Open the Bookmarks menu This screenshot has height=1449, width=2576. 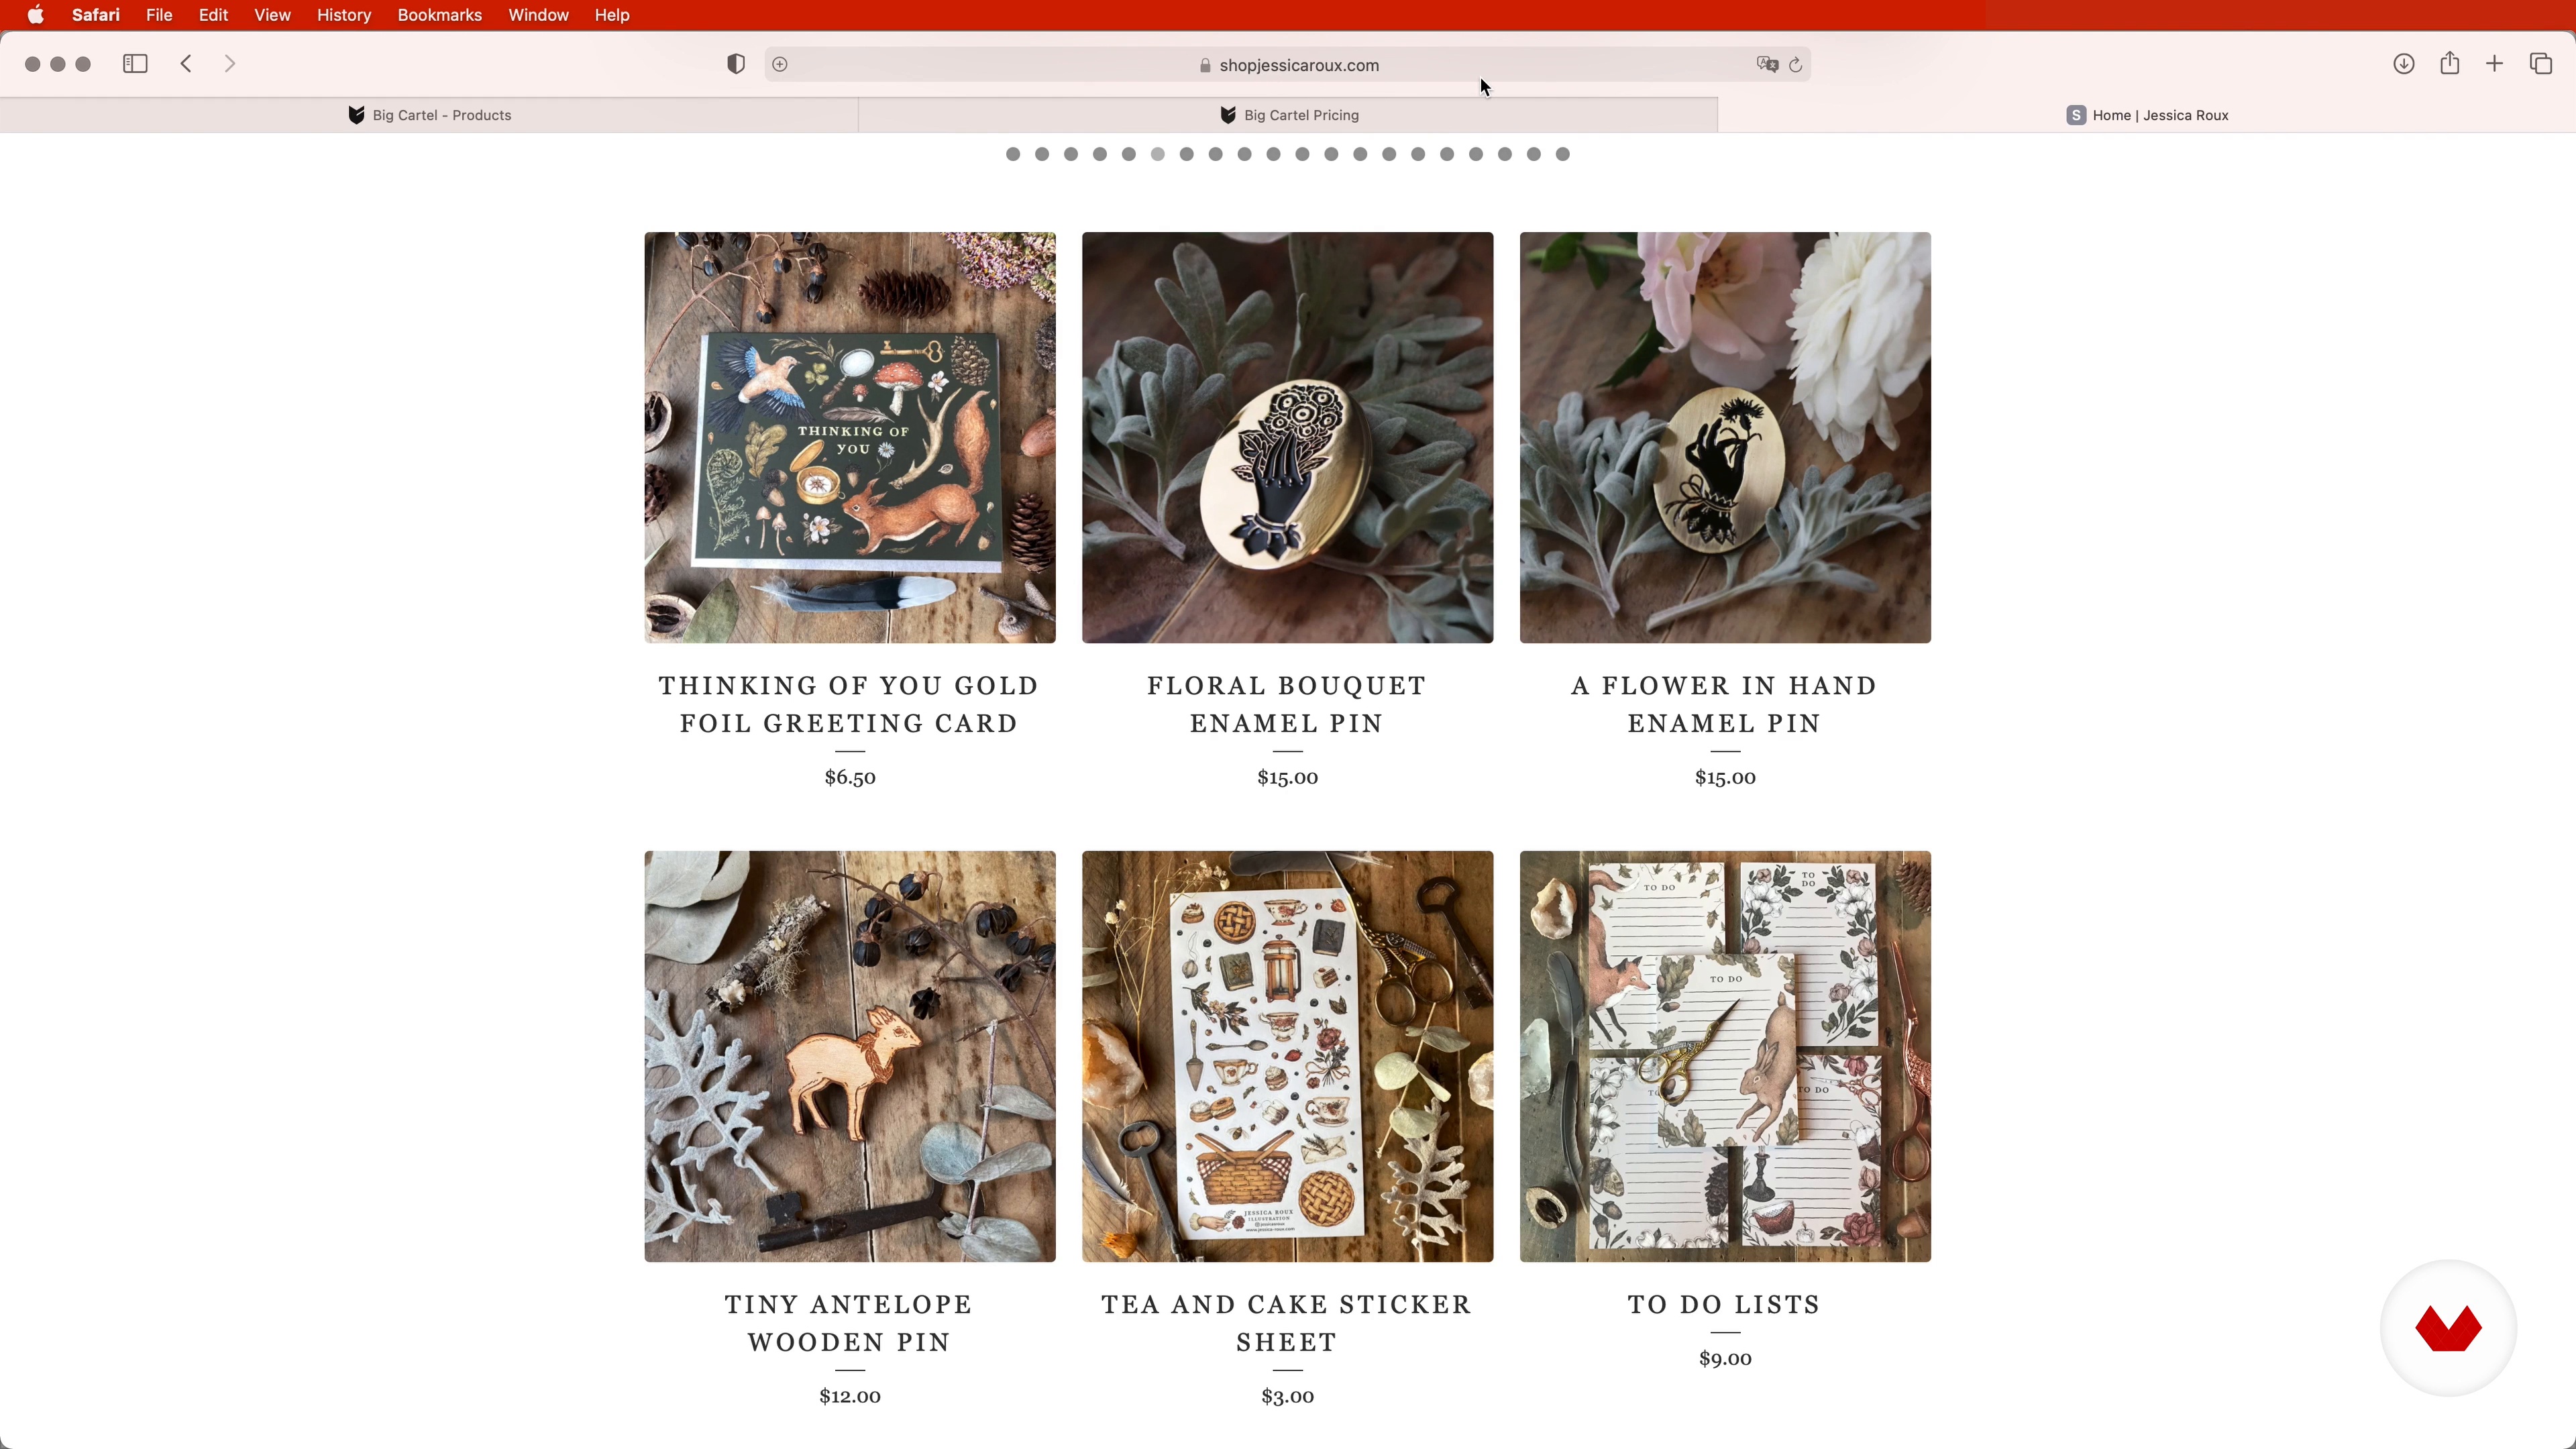click(x=439, y=15)
